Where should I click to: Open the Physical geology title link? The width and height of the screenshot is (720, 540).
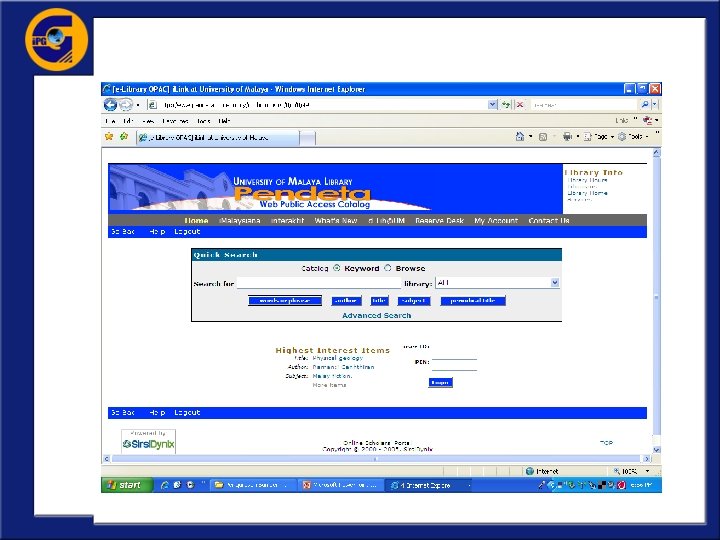[338, 358]
